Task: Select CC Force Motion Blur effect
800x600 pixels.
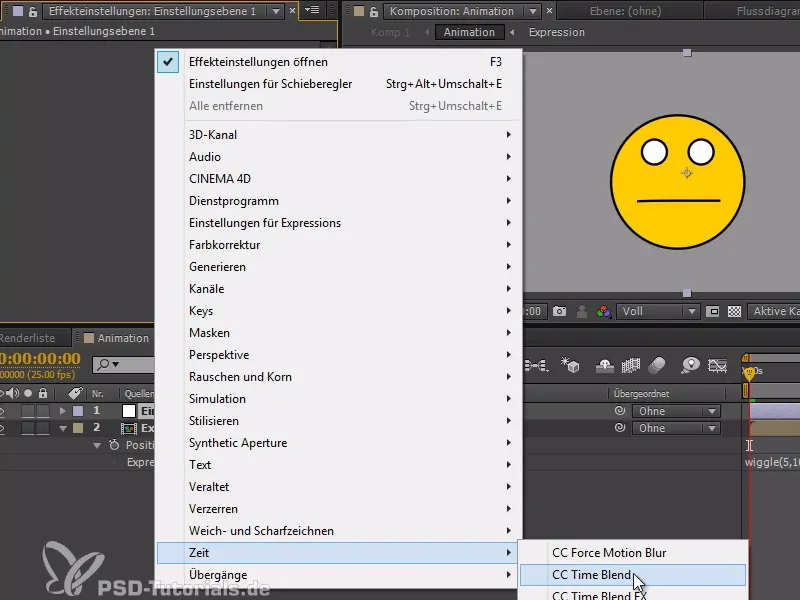Action: tap(633, 553)
